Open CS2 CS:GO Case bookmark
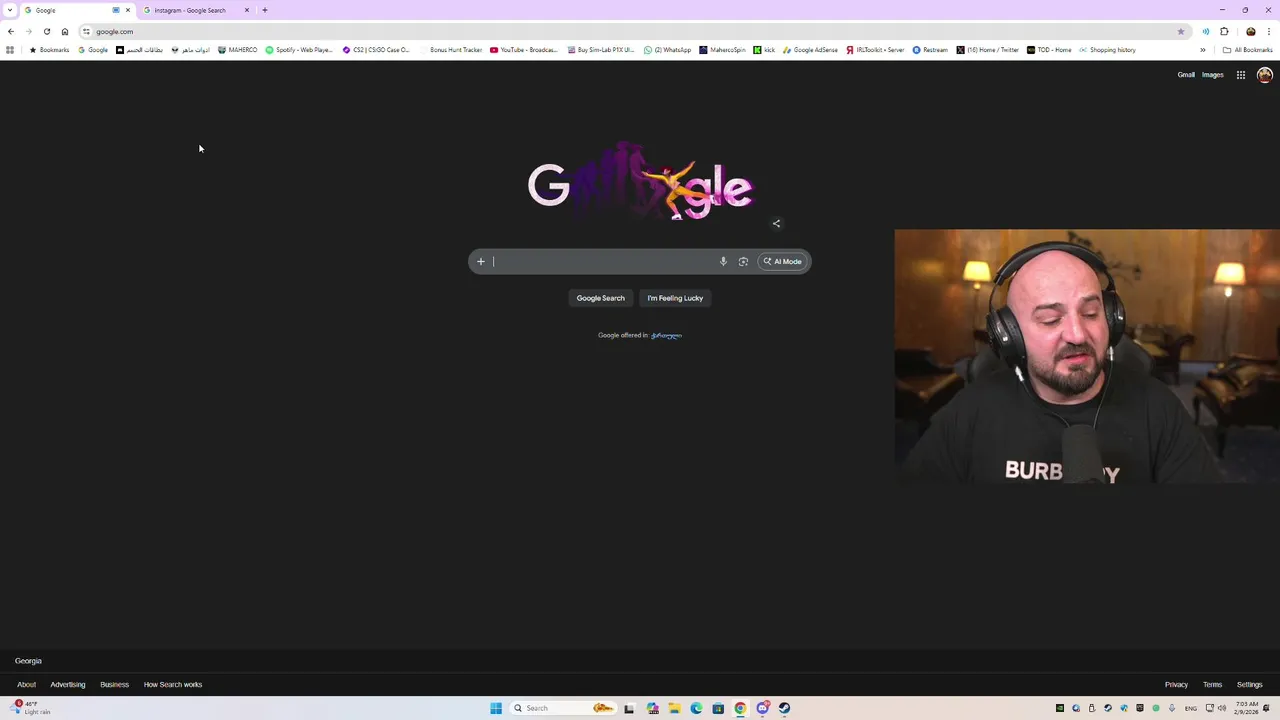 pyautogui.click(x=376, y=50)
